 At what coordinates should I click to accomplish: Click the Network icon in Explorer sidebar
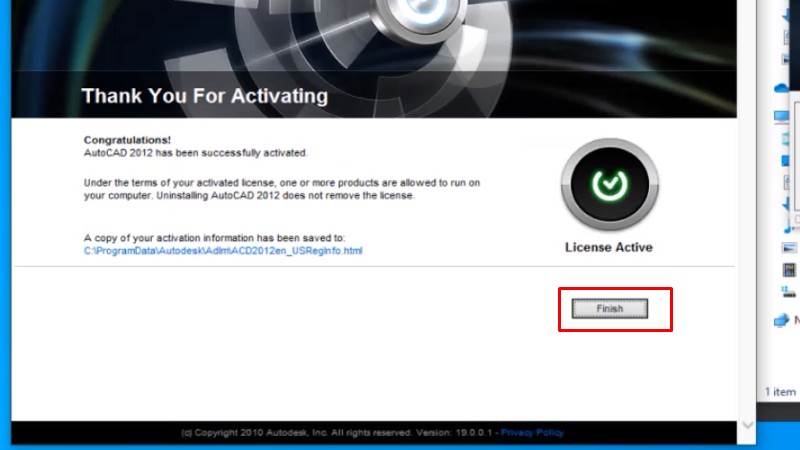coord(782,321)
